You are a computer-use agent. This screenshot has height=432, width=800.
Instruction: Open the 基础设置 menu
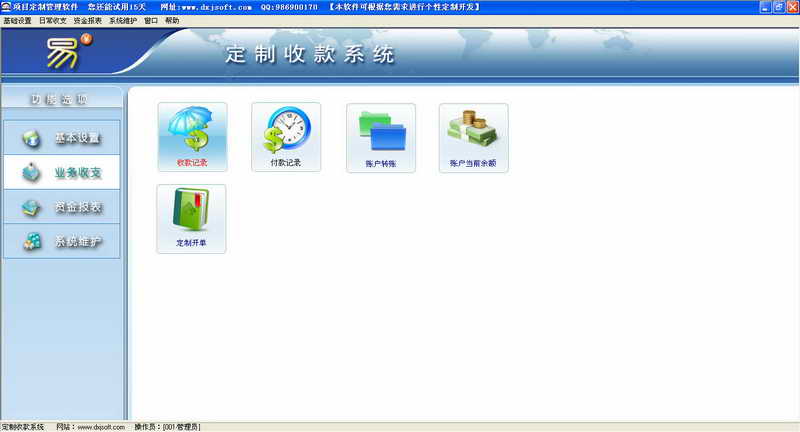[17, 20]
